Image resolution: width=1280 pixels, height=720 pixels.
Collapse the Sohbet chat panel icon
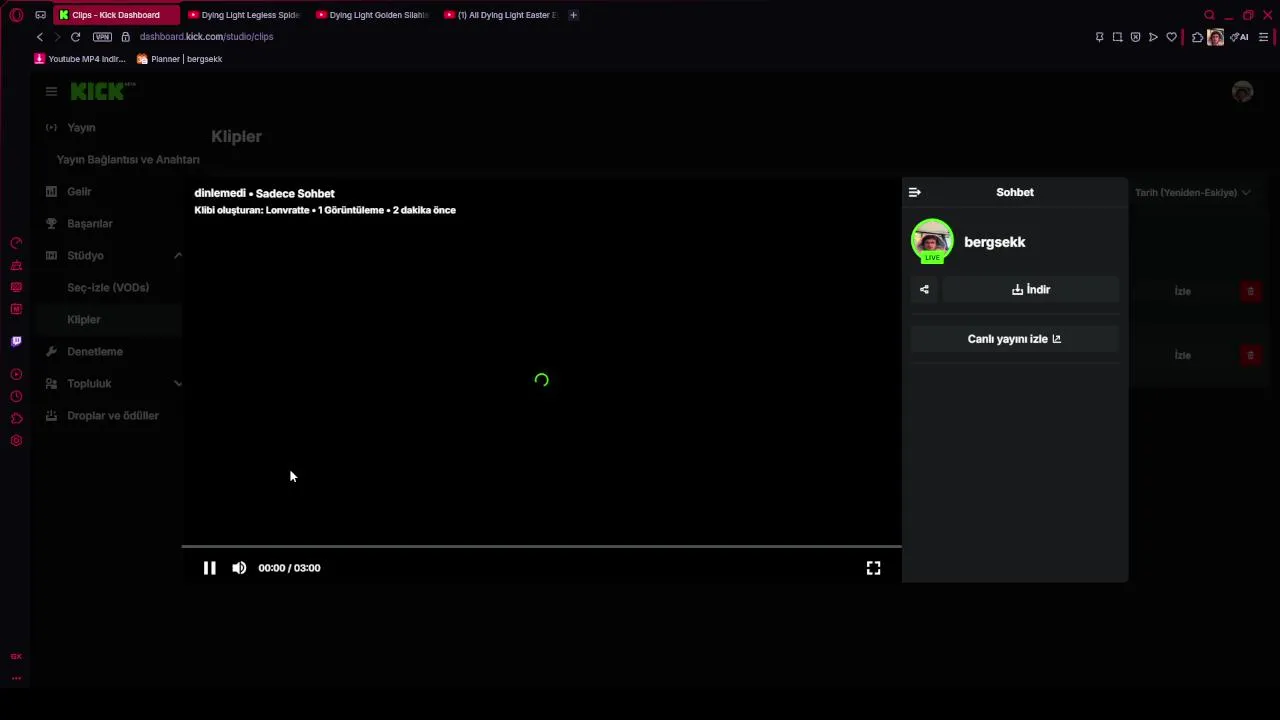914,192
